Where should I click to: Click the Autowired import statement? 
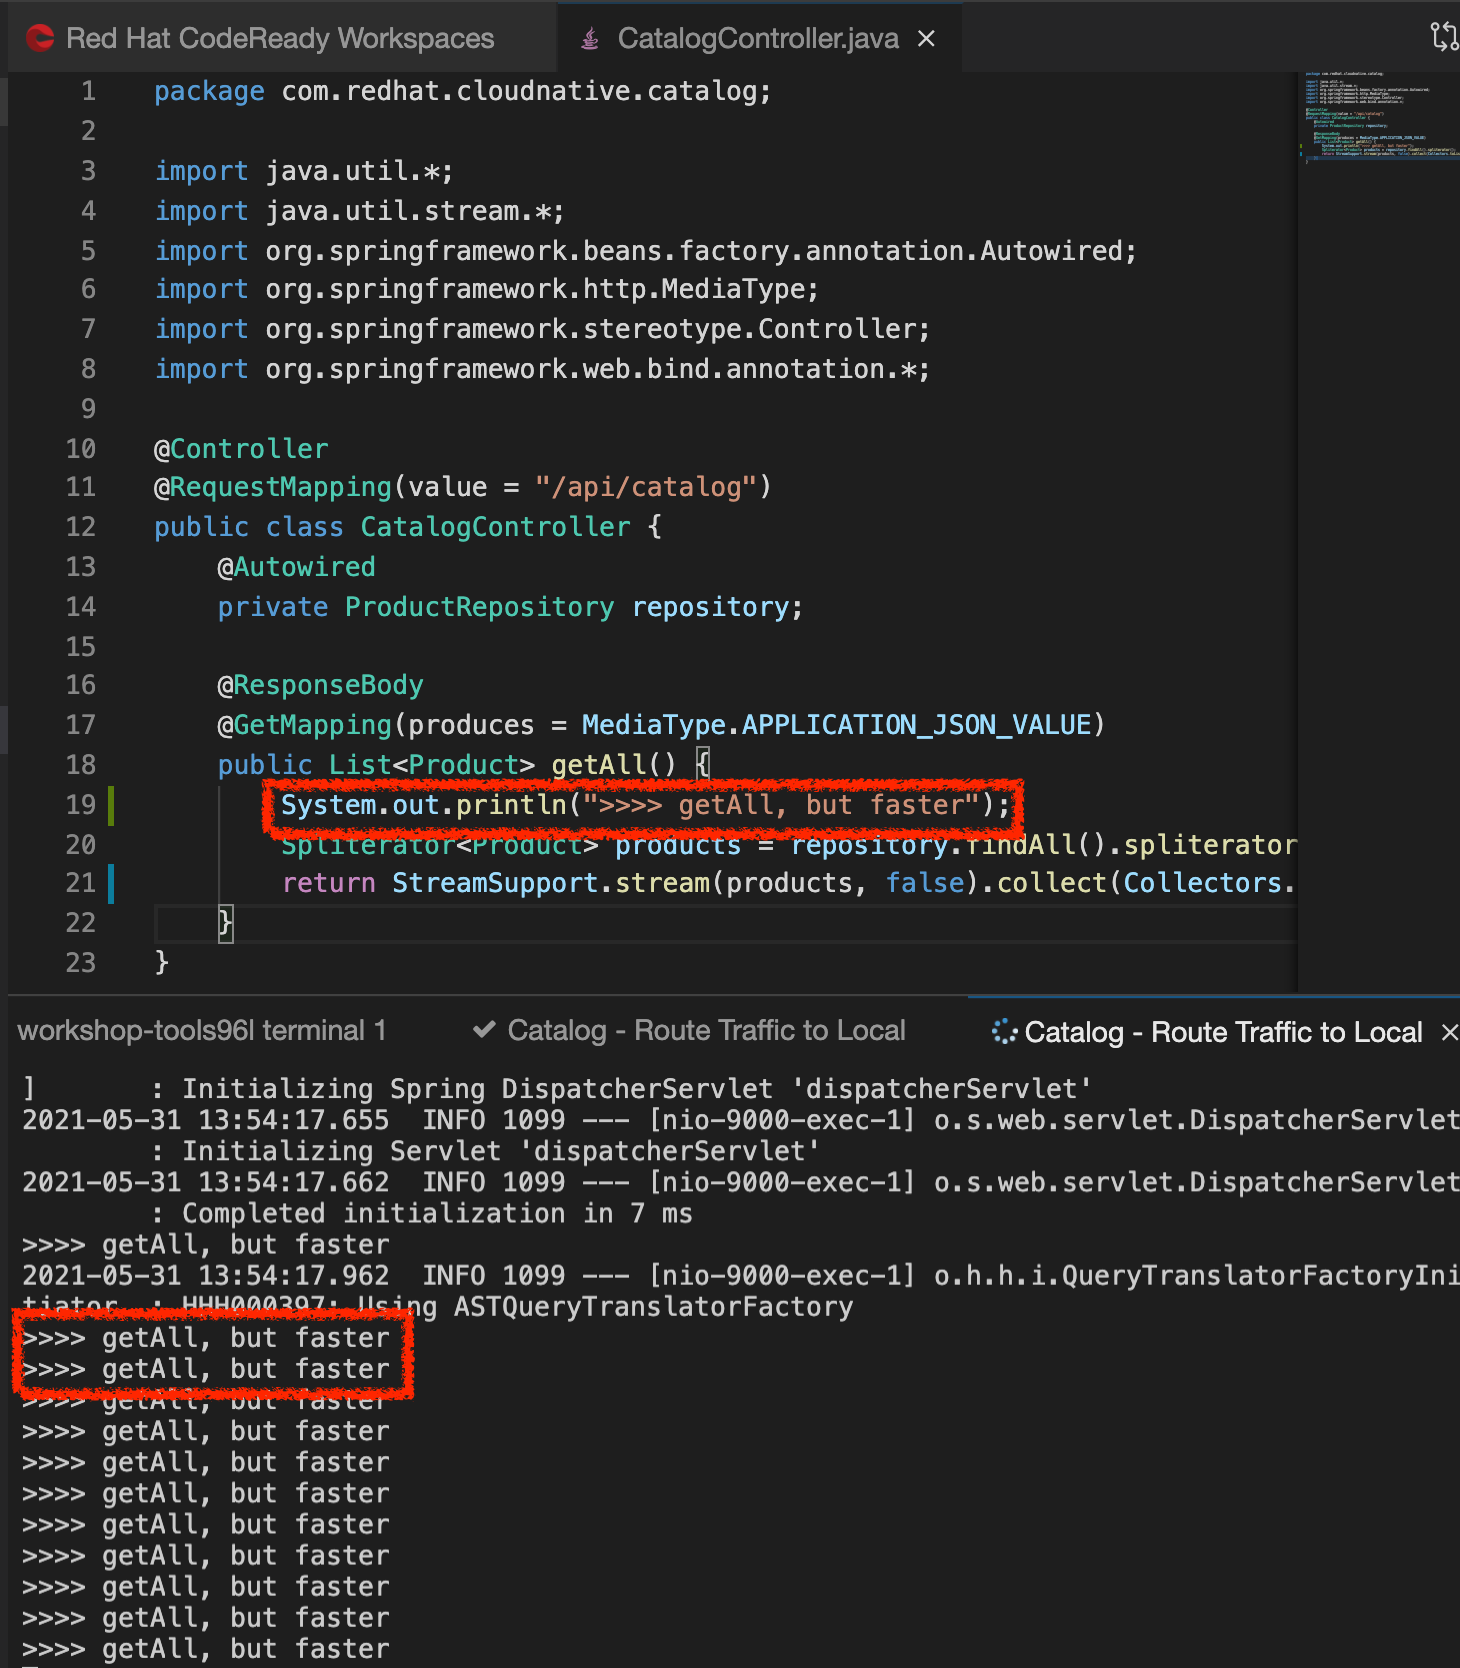click(x=646, y=250)
